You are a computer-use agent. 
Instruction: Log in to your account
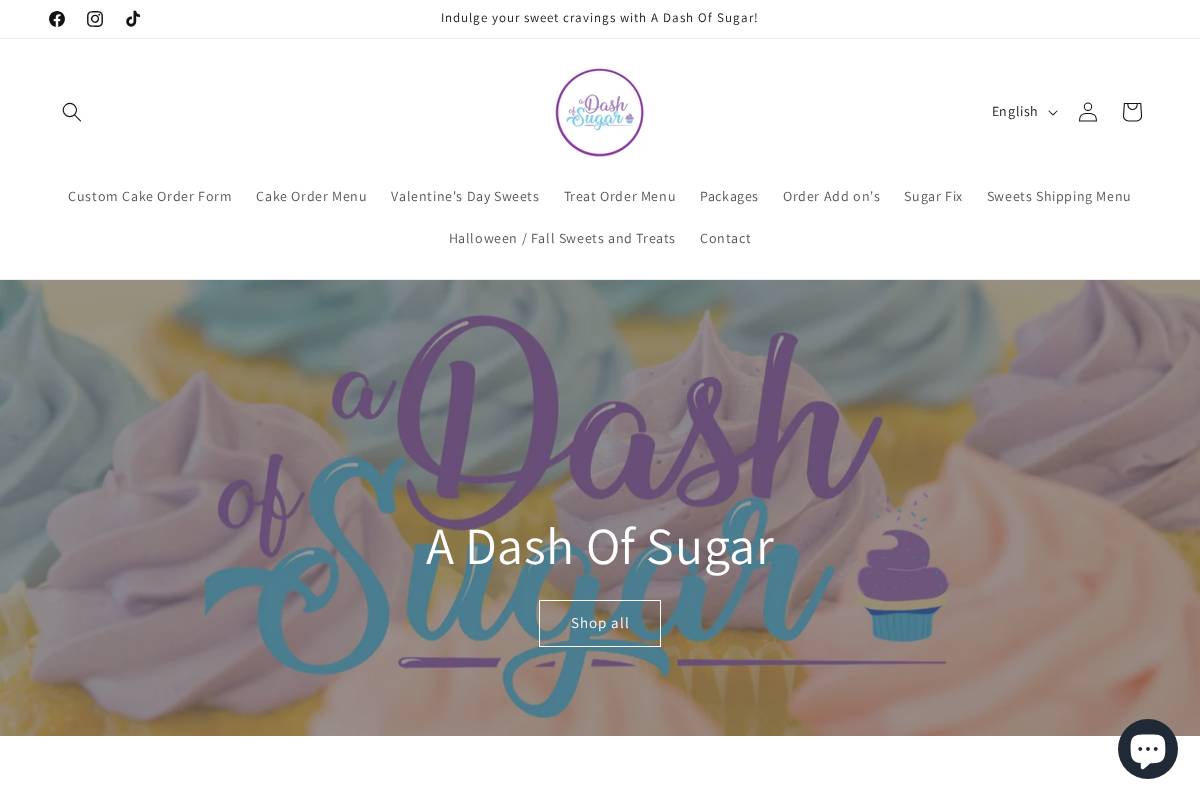pyautogui.click(x=1087, y=112)
